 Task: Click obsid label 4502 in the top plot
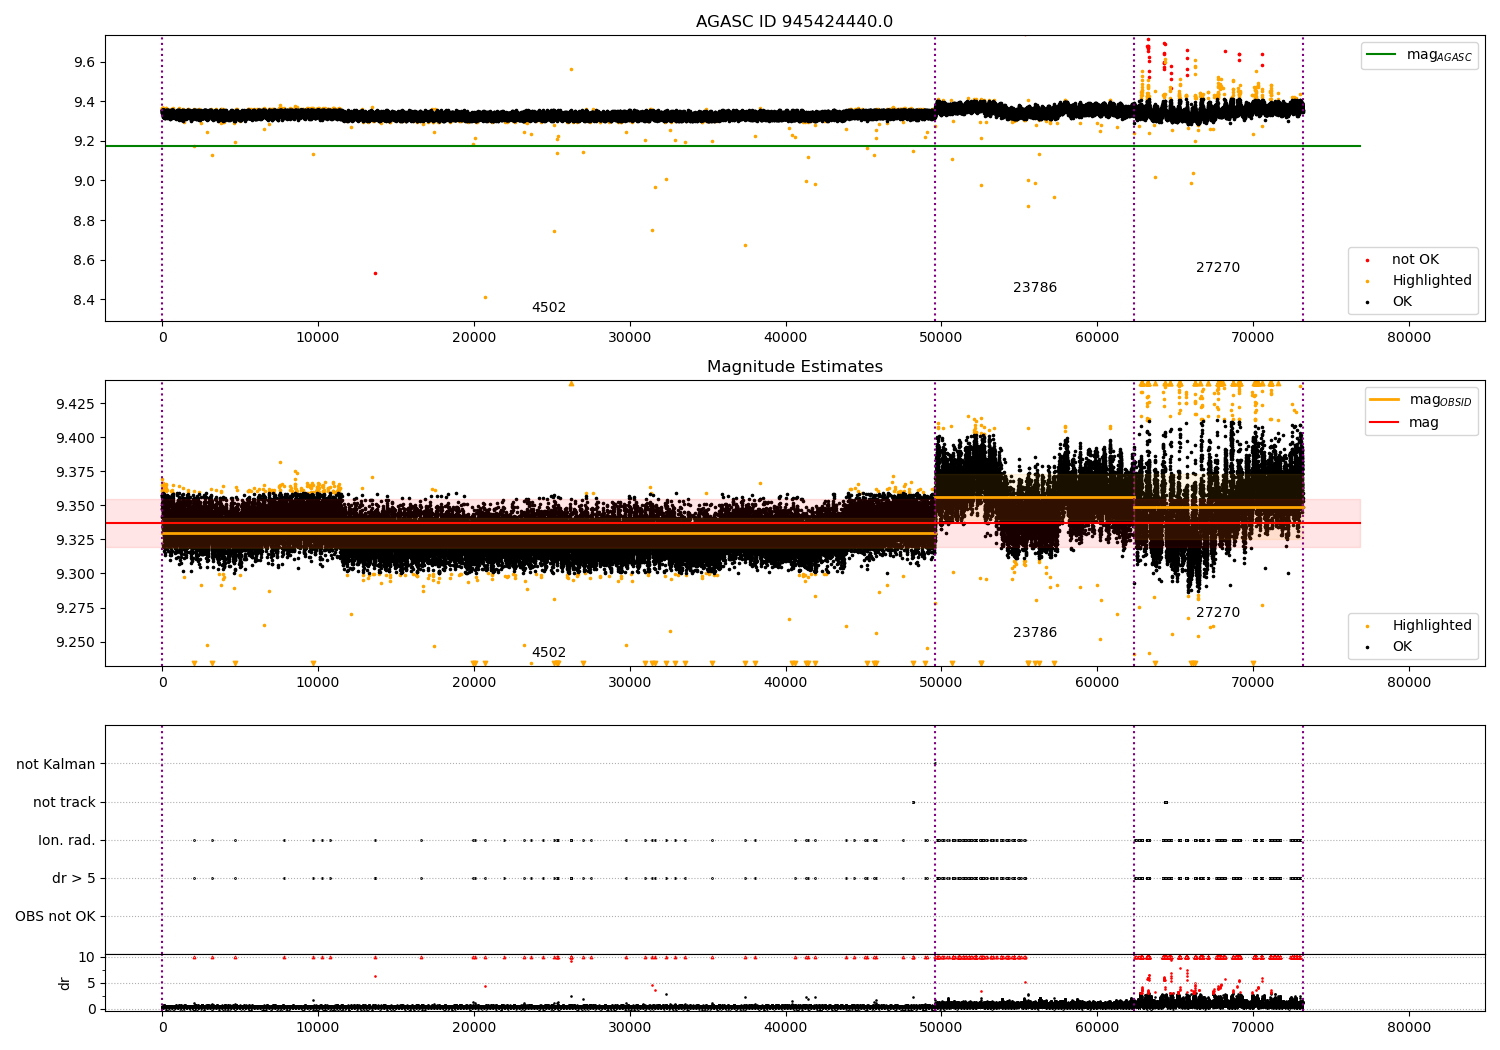tap(548, 308)
